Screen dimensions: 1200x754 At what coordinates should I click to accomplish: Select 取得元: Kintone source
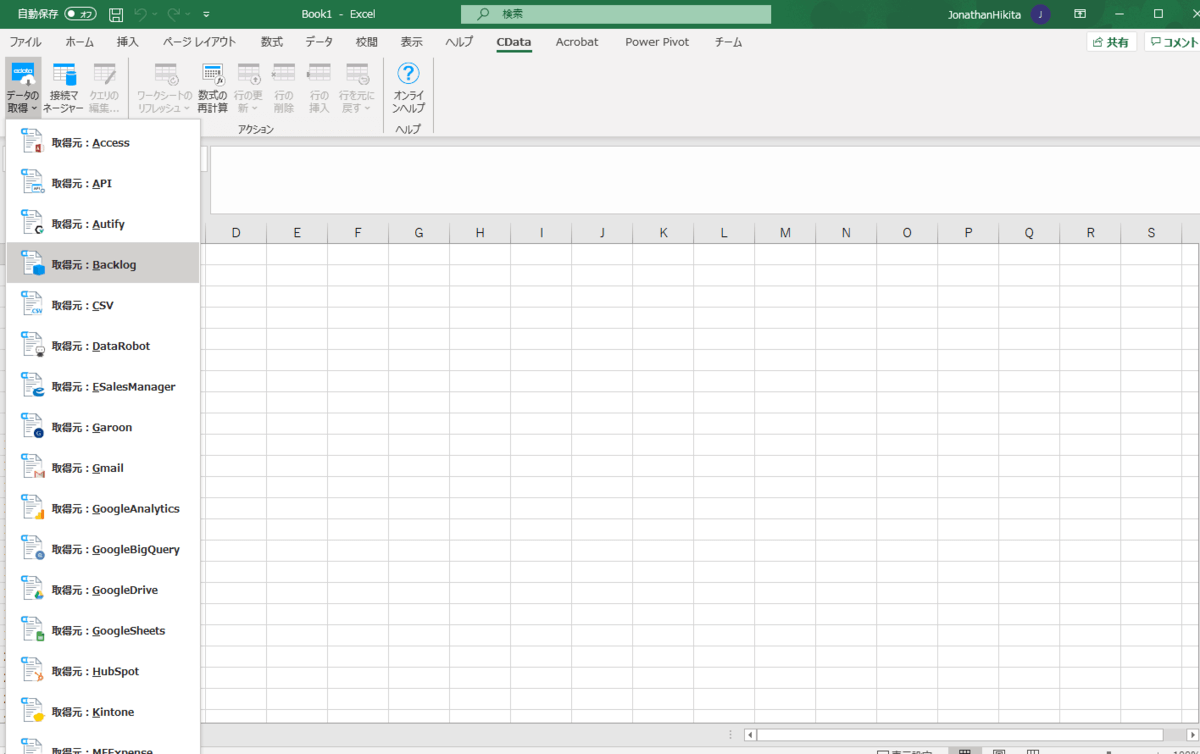tap(103, 712)
